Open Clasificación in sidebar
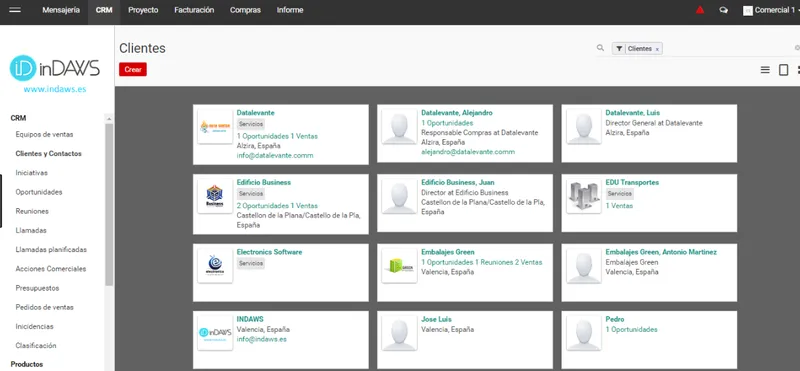 click(x=36, y=345)
